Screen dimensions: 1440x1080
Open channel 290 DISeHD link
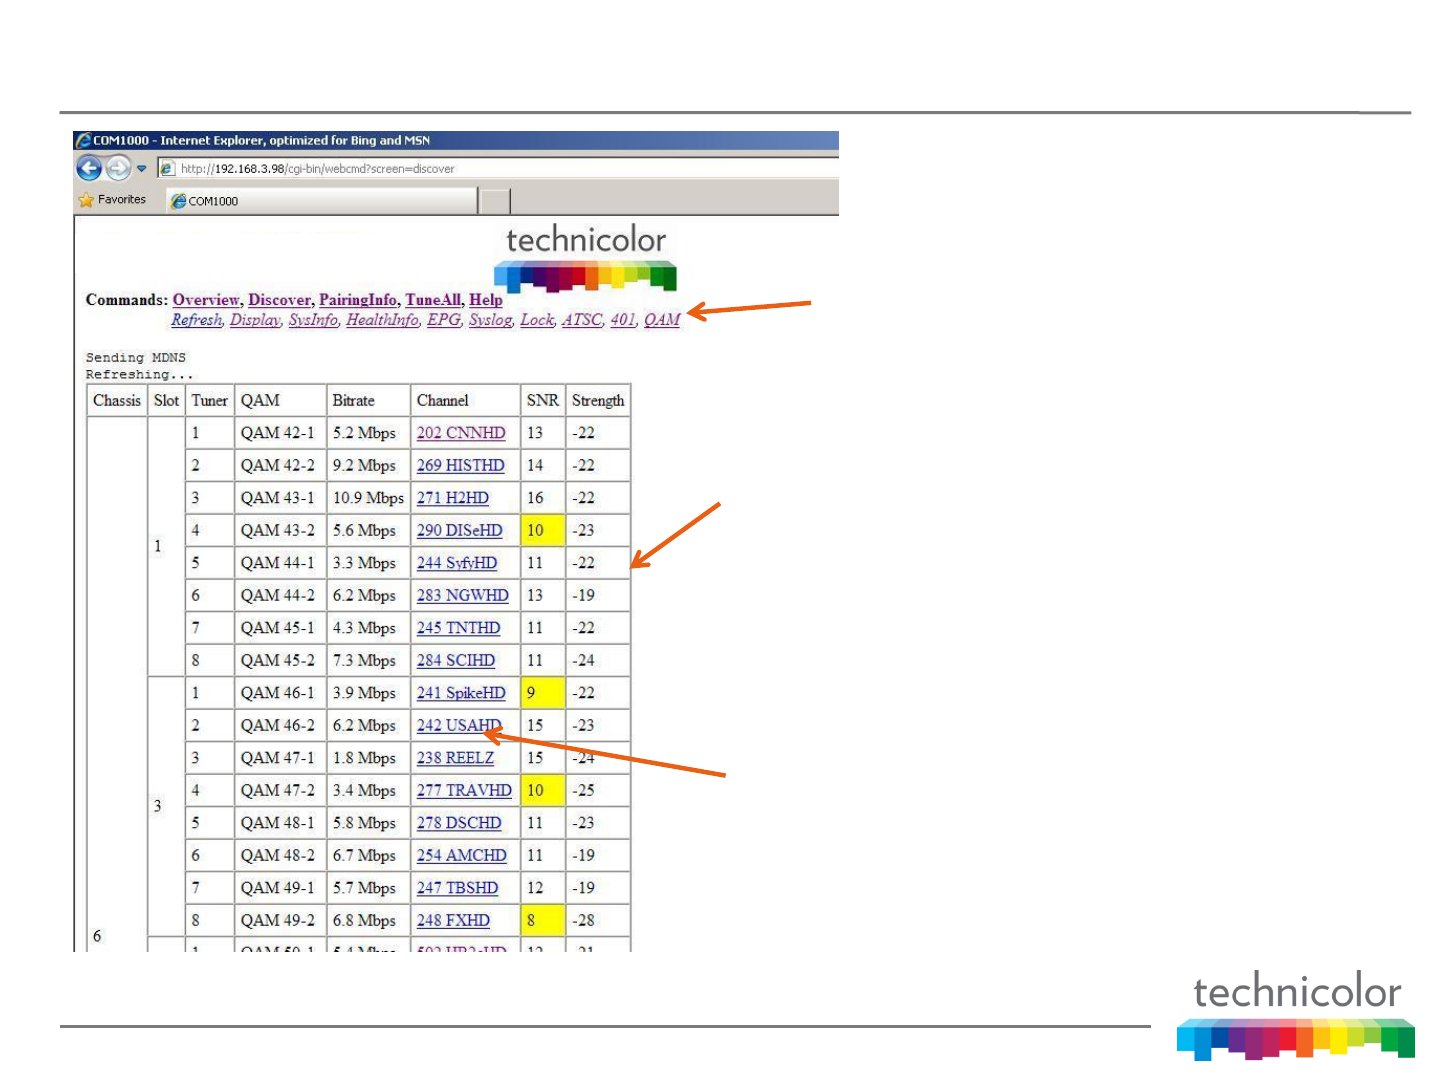pos(460,530)
